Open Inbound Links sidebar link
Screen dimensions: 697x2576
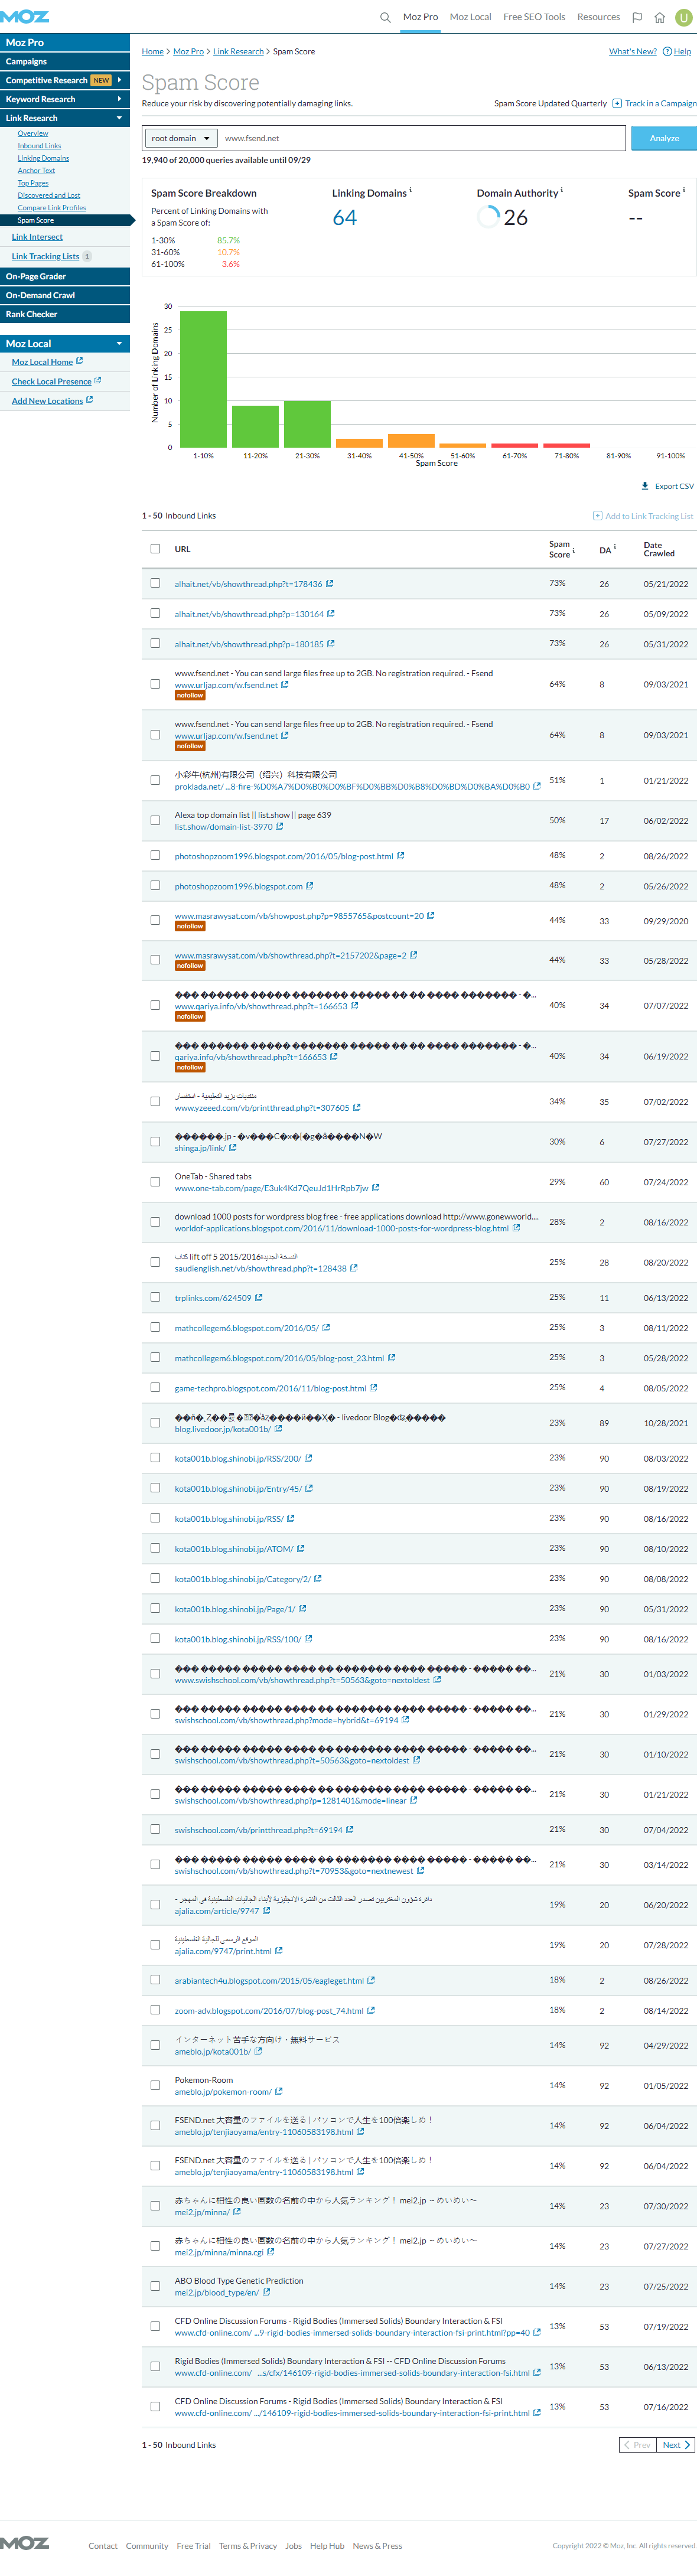(39, 146)
